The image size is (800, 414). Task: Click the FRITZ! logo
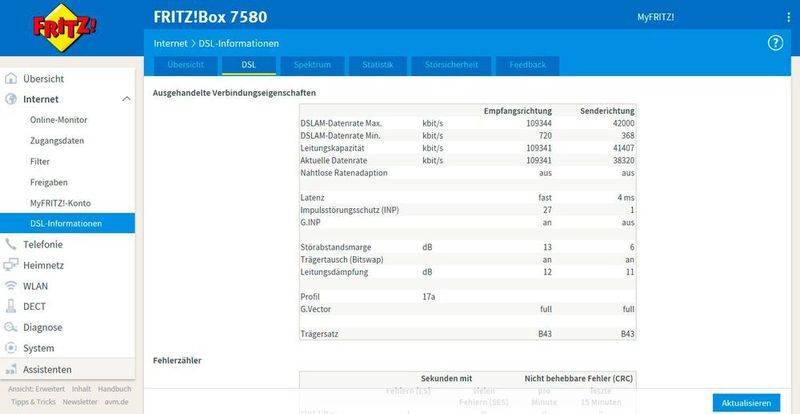(x=64, y=28)
